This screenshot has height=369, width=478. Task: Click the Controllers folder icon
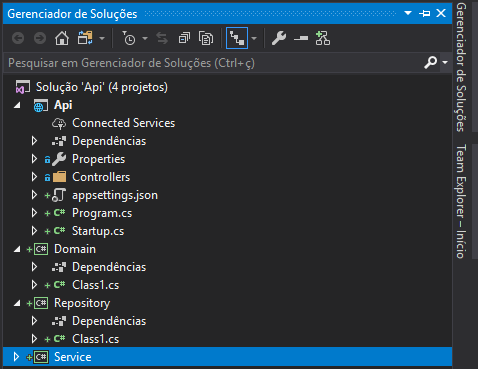pyautogui.click(x=59, y=177)
